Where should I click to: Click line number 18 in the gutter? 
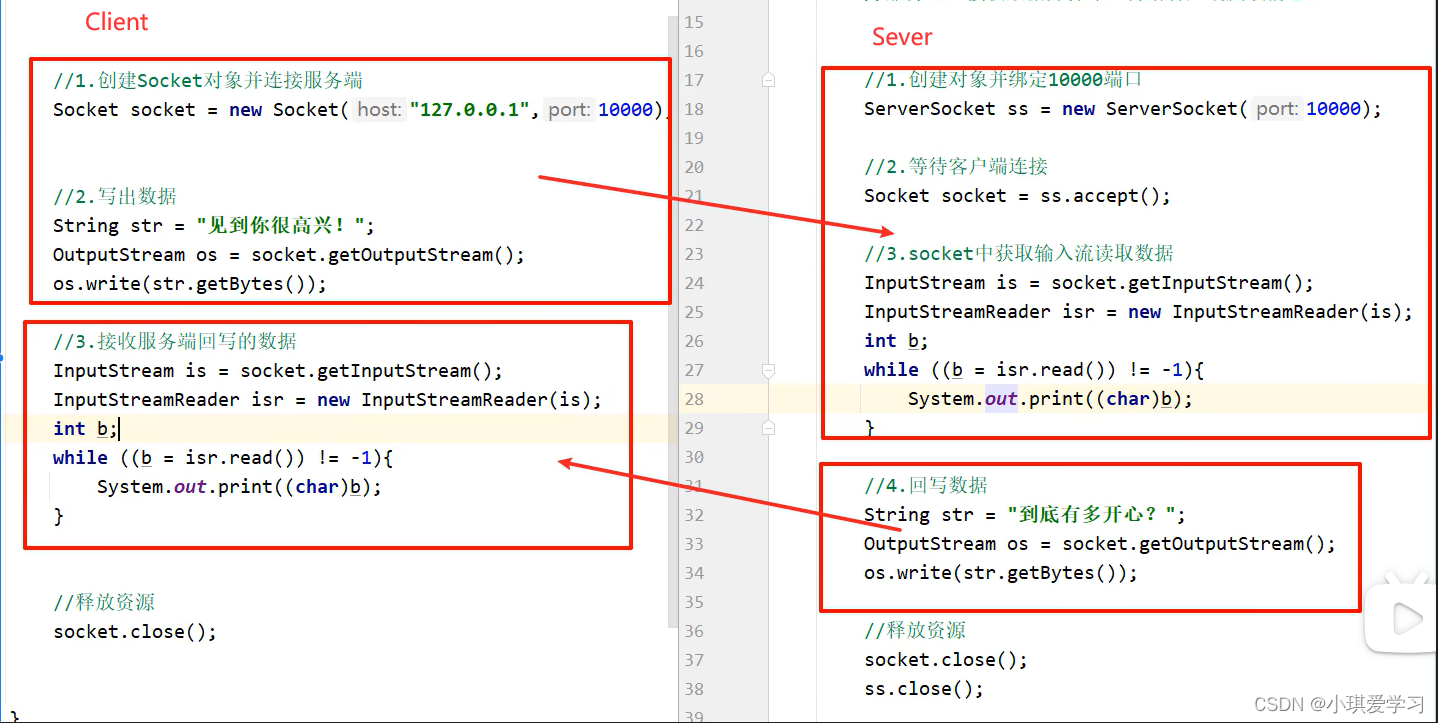tap(694, 109)
